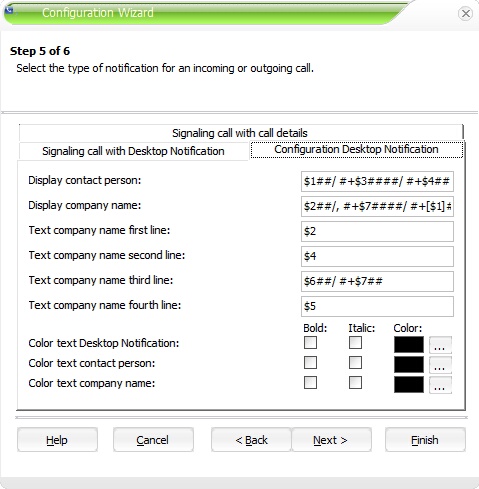Click the 'Display contact person:' label
479x489 pixels.
[x=85, y=180]
